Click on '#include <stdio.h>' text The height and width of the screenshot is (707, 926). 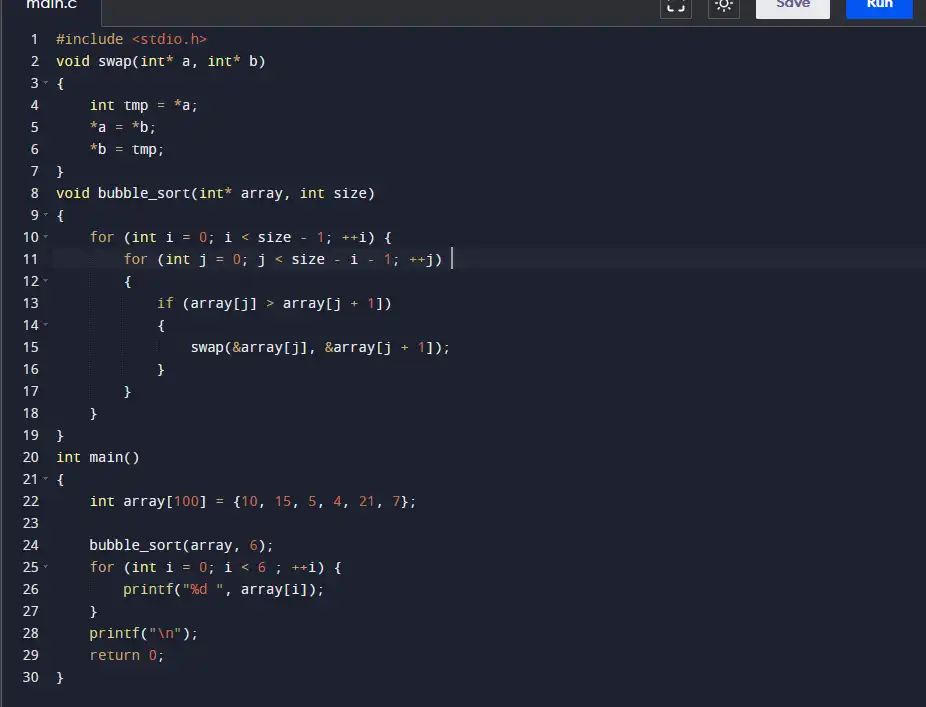pyautogui.click(x=131, y=40)
